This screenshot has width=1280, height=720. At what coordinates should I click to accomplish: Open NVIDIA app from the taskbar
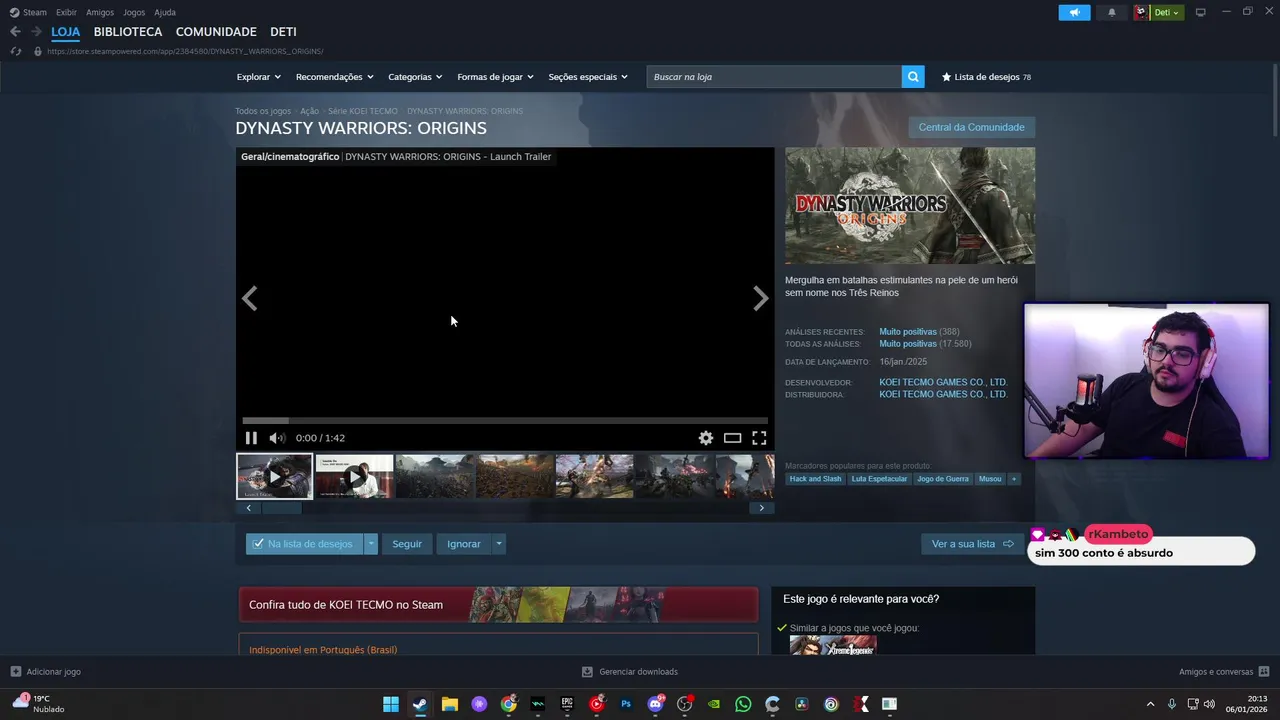tap(714, 704)
